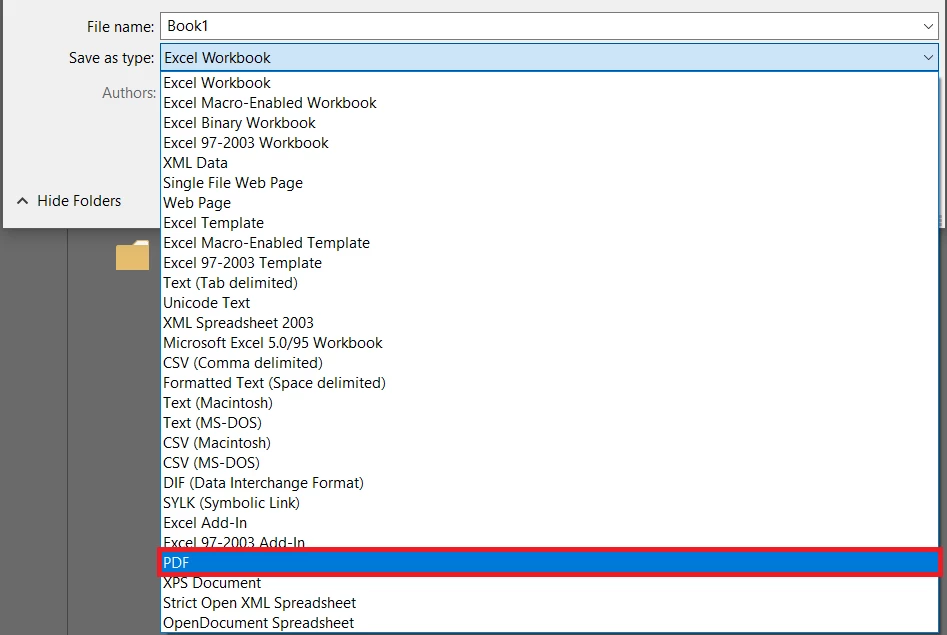947x635 pixels.
Task: Select Single File Web Page type
Action: pyautogui.click(x=550, y=182)
